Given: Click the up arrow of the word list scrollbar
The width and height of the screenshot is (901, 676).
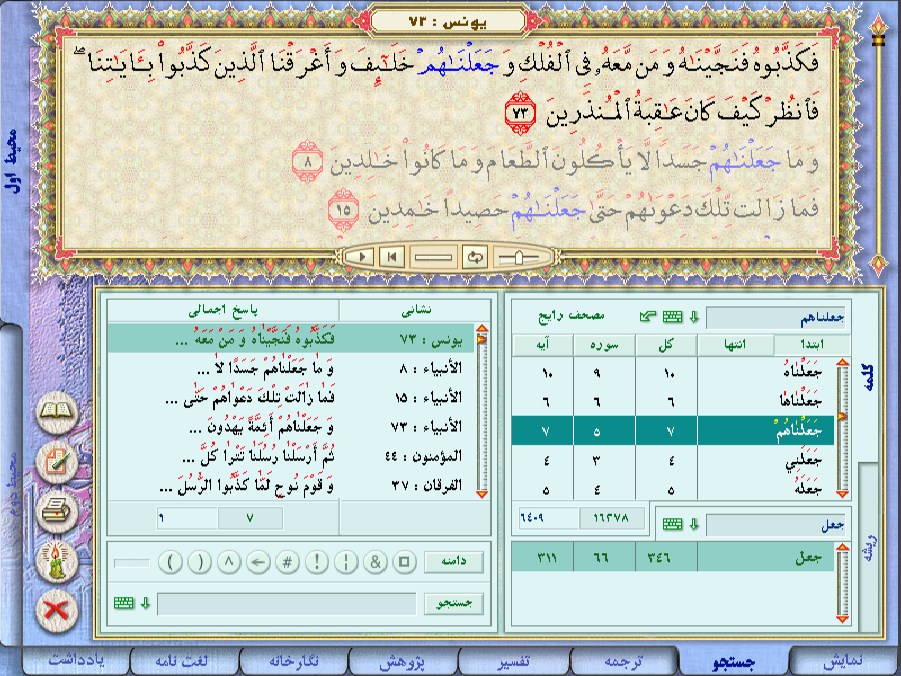Looking at the screenshot, I should coord(842,363).
